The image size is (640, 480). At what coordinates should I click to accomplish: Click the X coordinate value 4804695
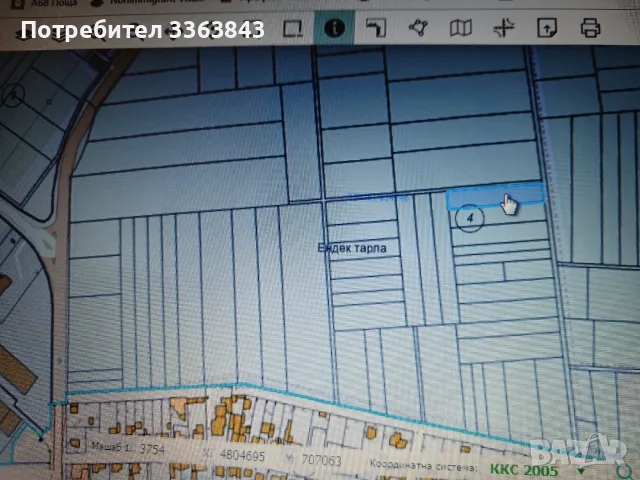click(242, 455)
